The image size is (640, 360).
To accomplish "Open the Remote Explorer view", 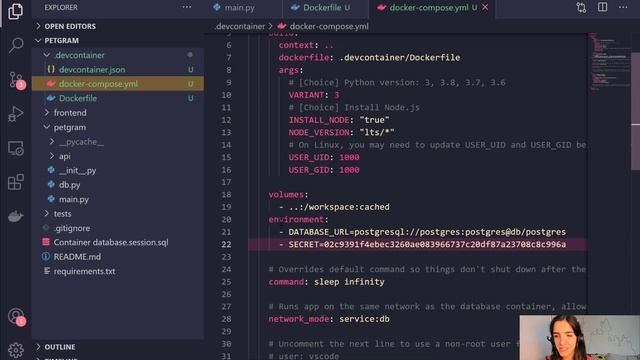I will (16, 148).
